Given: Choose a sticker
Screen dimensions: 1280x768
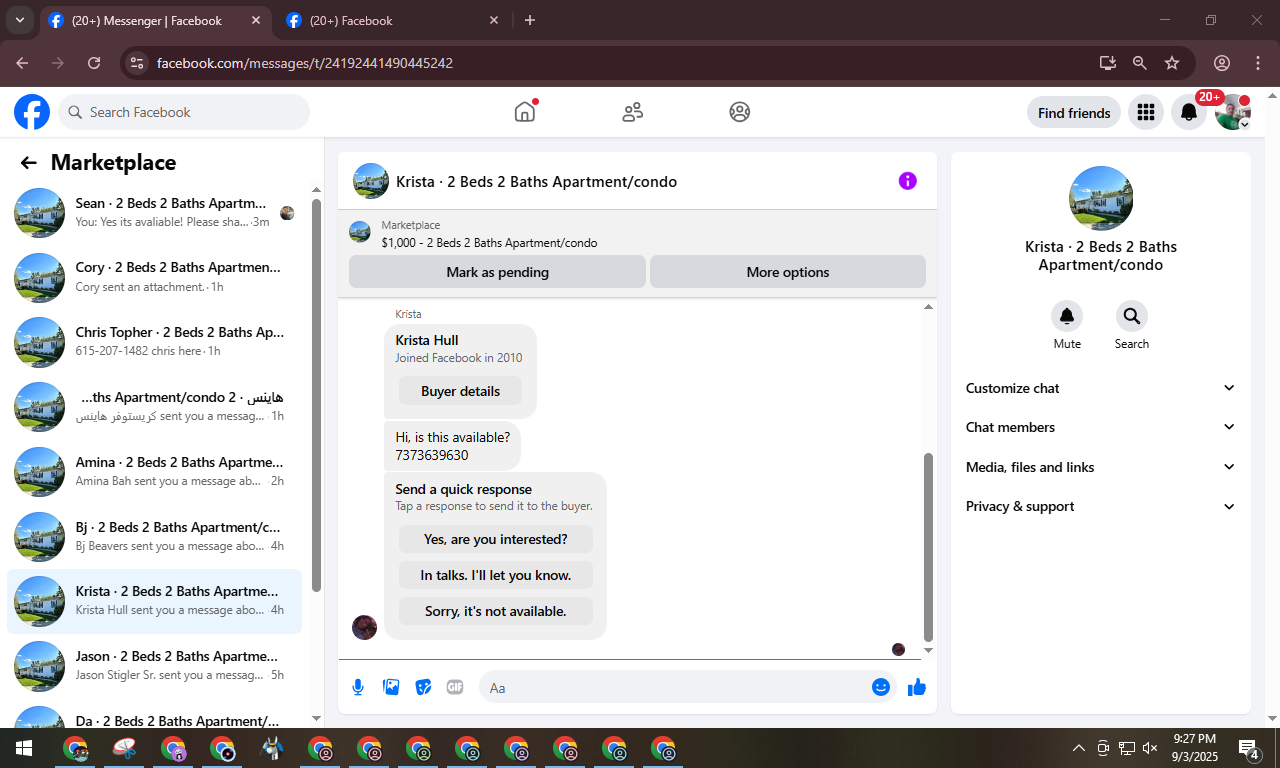Looking at the screenshot, I should pyautogui.click(x=423, y=687).
